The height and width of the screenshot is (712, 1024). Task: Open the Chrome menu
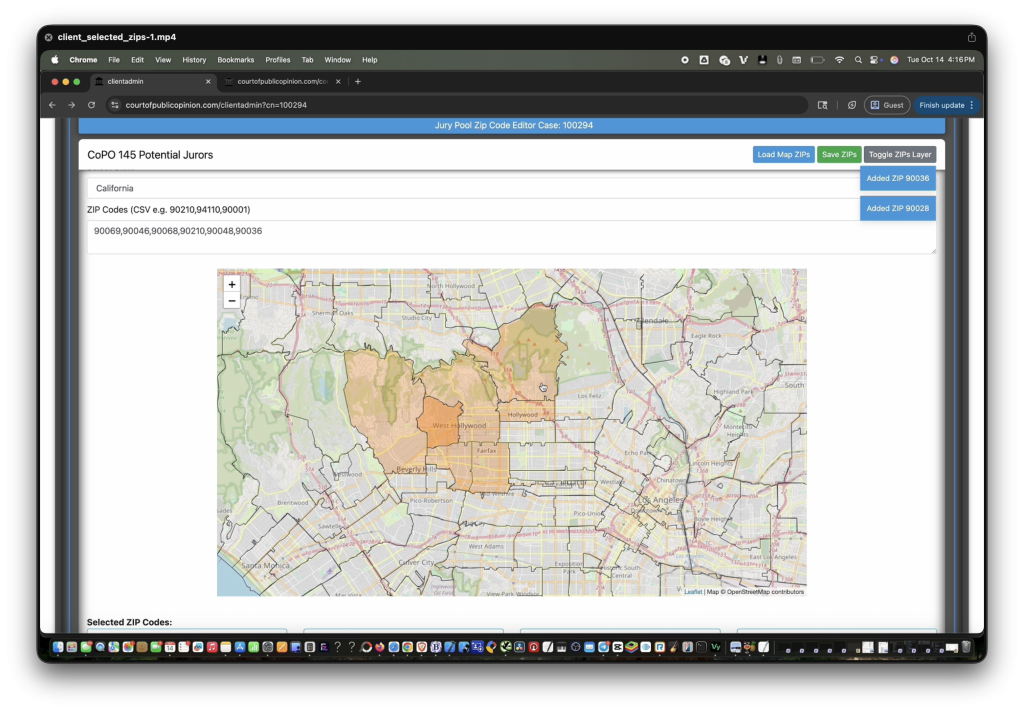[x=83, y=59]
